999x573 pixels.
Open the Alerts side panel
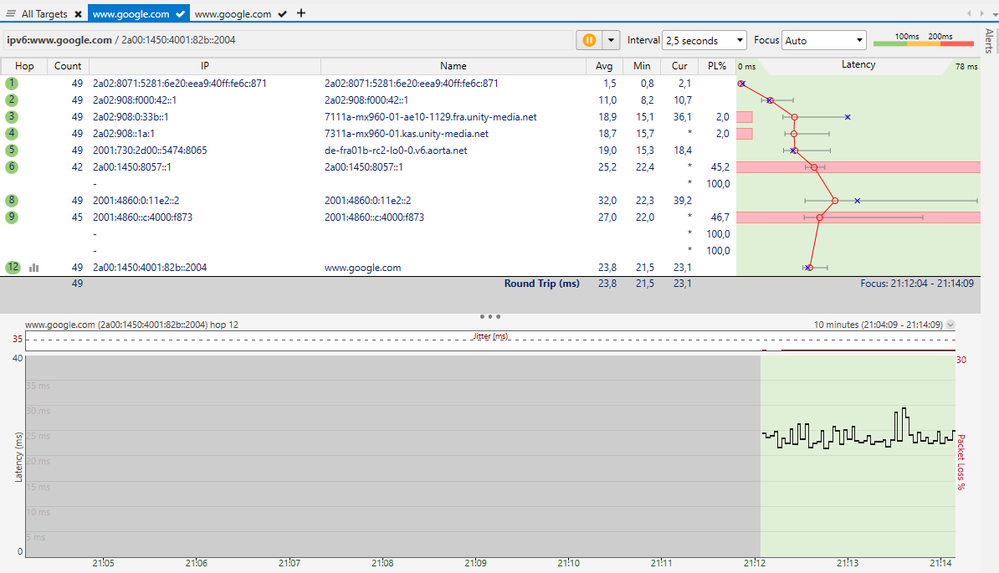[x=989, y=40]
